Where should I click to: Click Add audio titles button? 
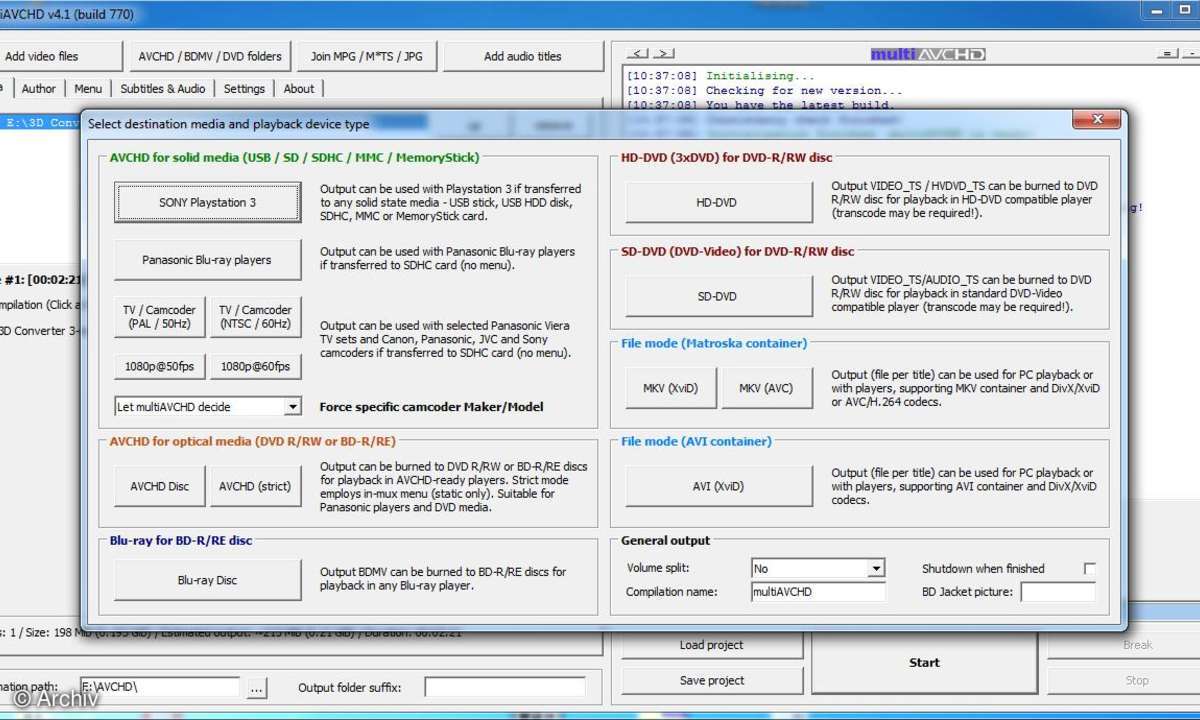click(x=523, y=56)
